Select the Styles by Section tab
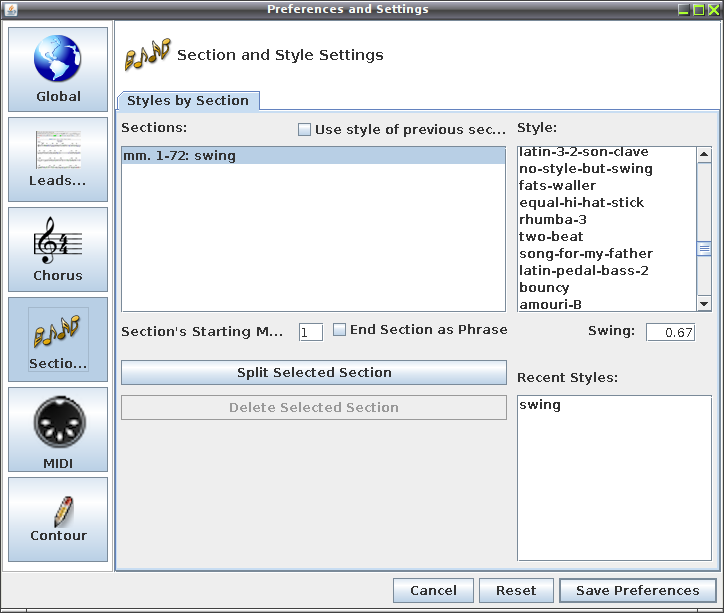724x613 pixels. (x=188, y=101)
